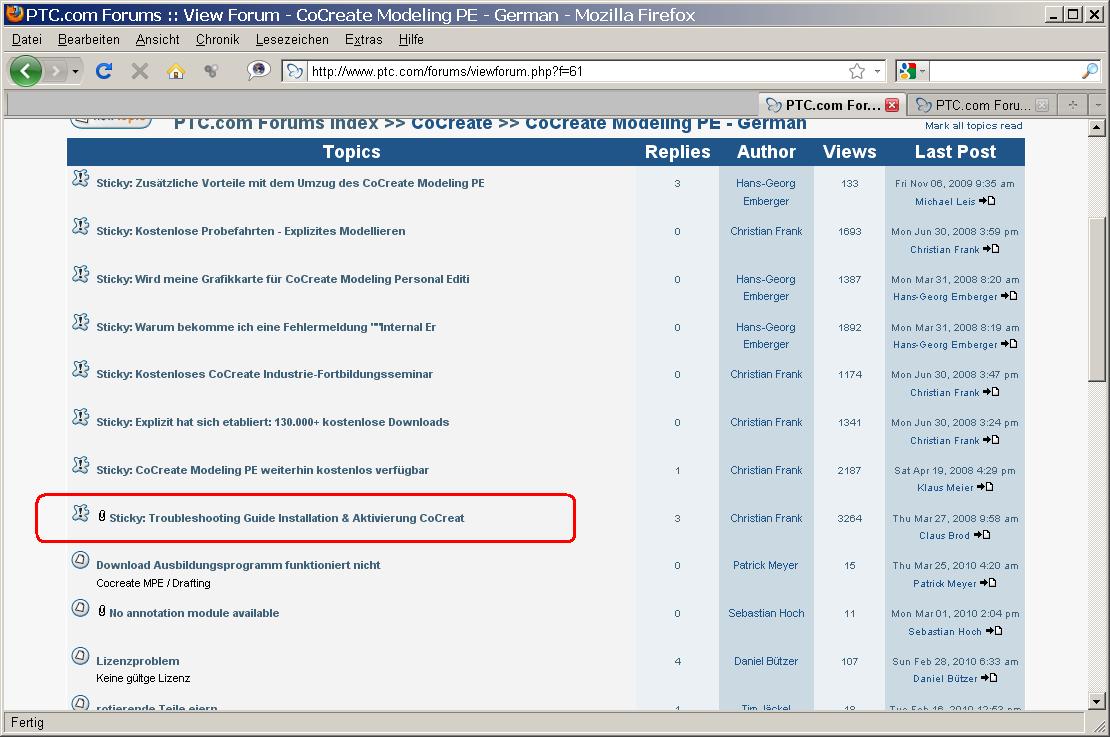Click 'Fertig' in the status bar

pos(28,722)
